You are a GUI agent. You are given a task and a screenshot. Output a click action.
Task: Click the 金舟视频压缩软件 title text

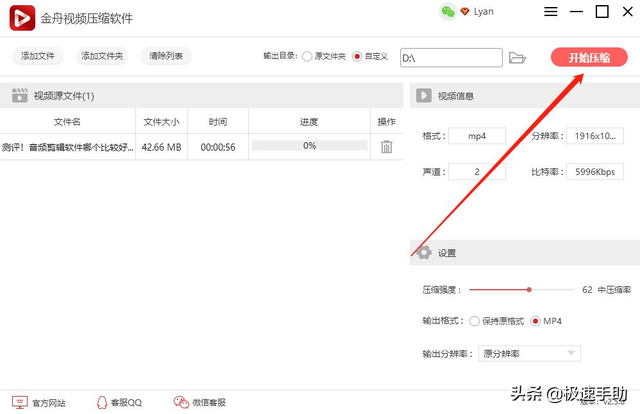[x=87, y=18]
